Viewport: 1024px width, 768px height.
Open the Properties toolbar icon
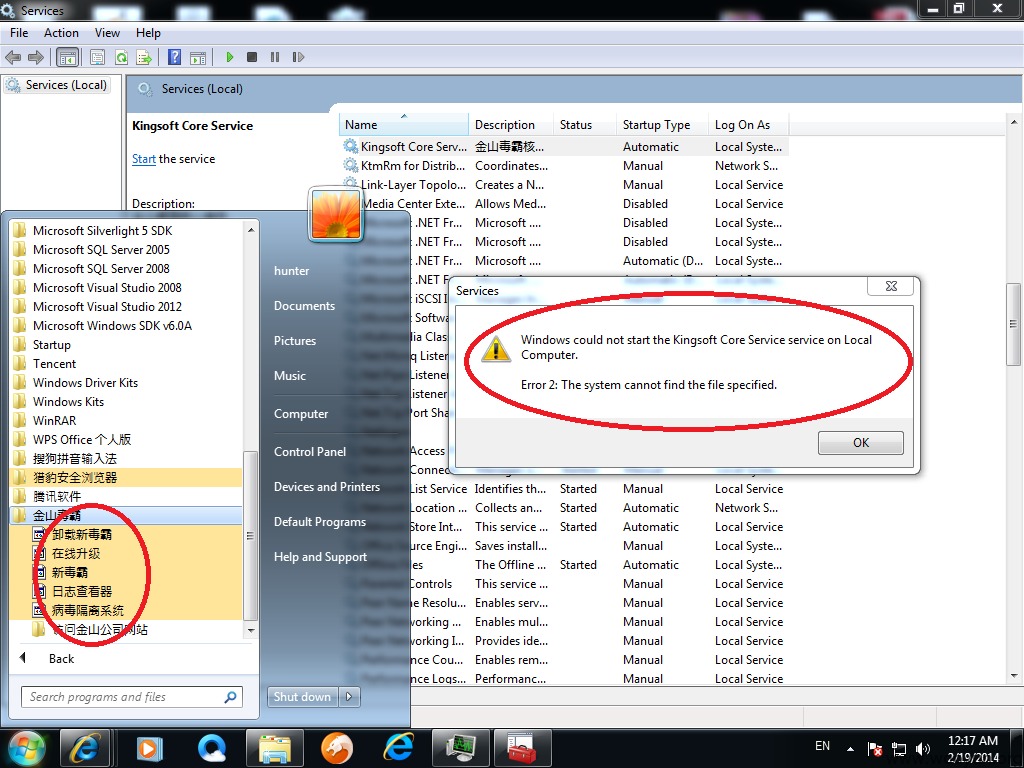[97, 57]
